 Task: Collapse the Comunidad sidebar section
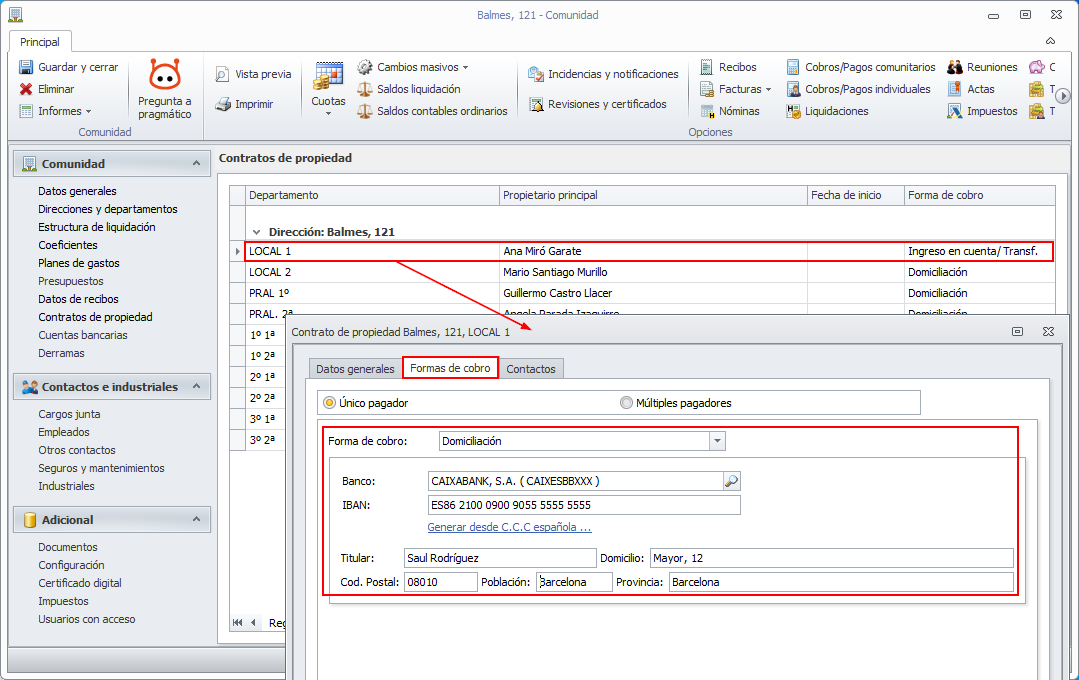pyautogui.click(x=196, y=163)
